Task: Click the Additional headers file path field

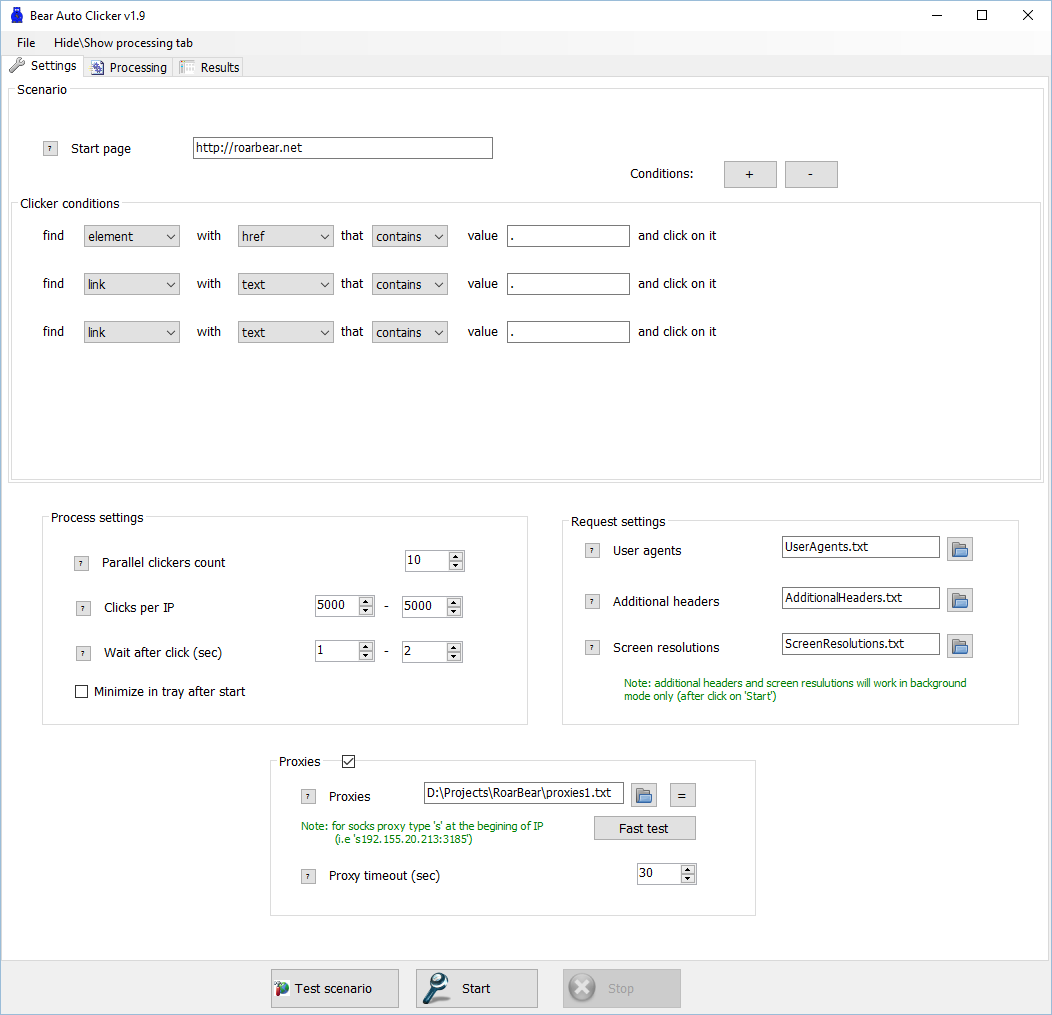Action: click(x=861, y=598)
